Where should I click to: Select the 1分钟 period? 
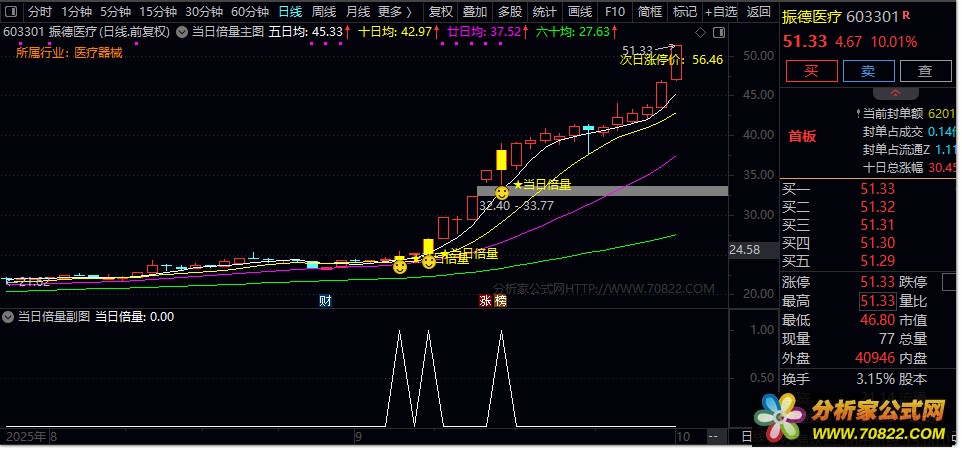(x=77, y=11)
